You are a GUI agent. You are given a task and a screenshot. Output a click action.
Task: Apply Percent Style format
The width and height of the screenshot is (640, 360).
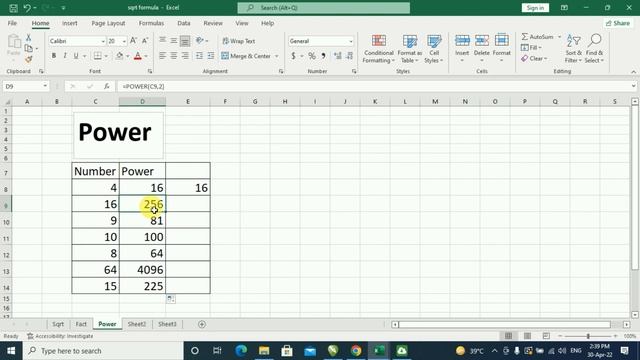[312, 56]
